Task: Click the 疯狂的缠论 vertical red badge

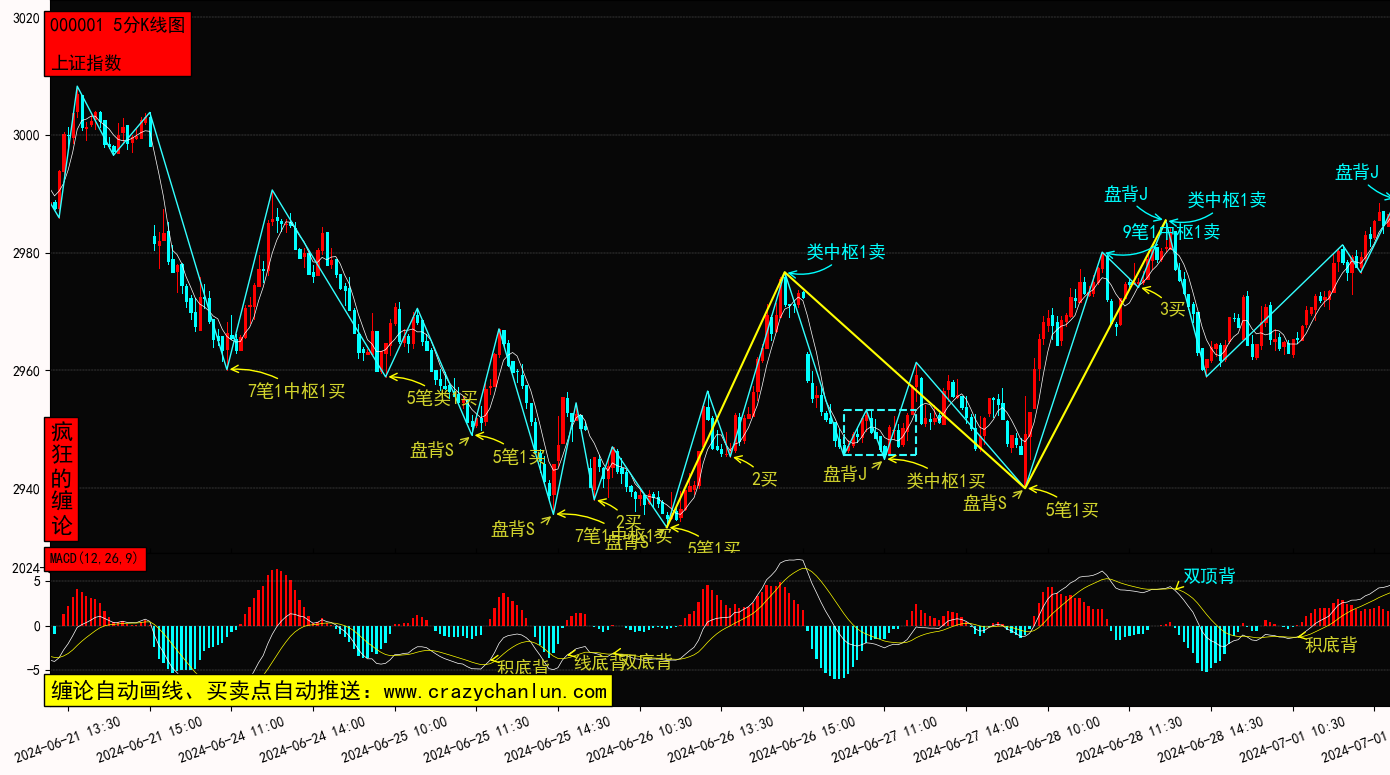Action: click(62, 479)
